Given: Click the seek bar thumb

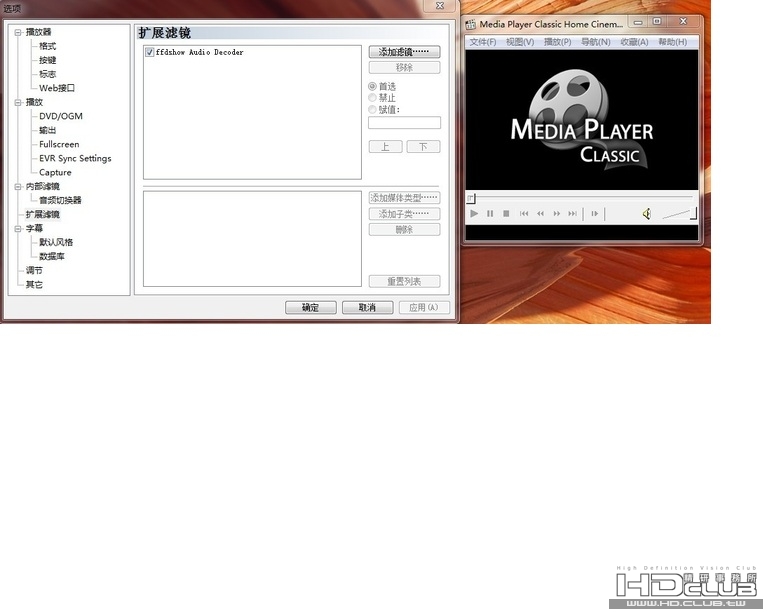Looking at the screenshot, I should 471,198.
